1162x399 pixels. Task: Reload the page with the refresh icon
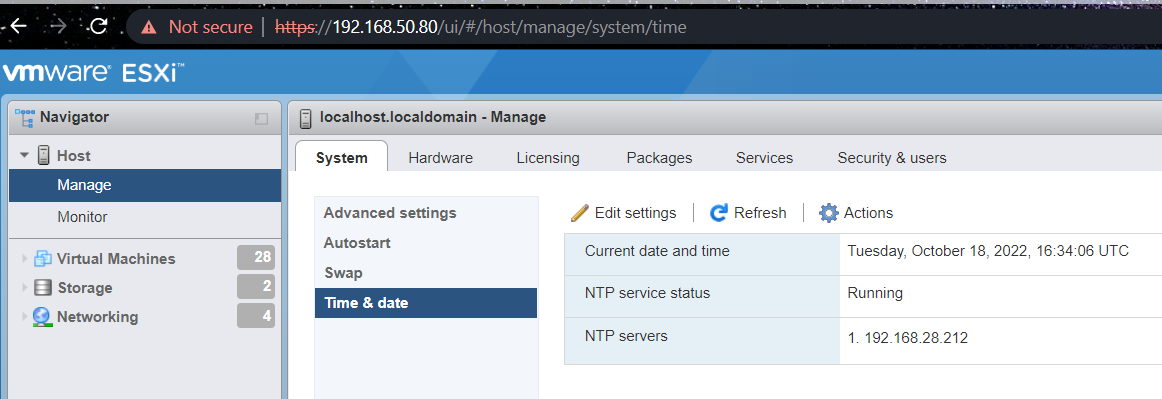(x=99, y=27)
